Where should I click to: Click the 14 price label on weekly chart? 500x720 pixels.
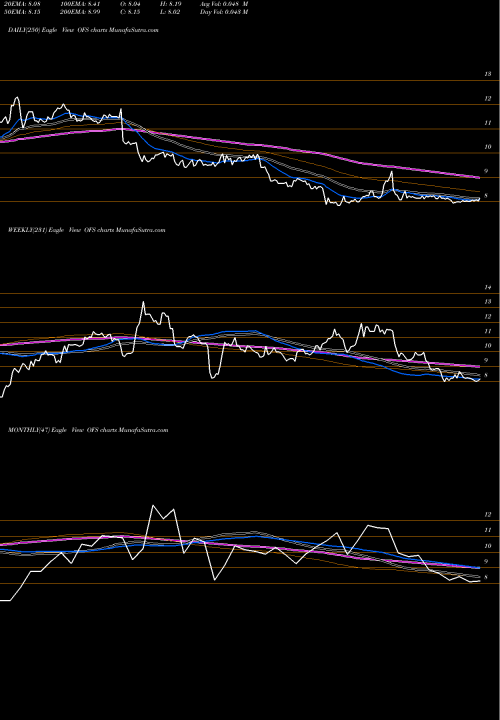(488, 287)
